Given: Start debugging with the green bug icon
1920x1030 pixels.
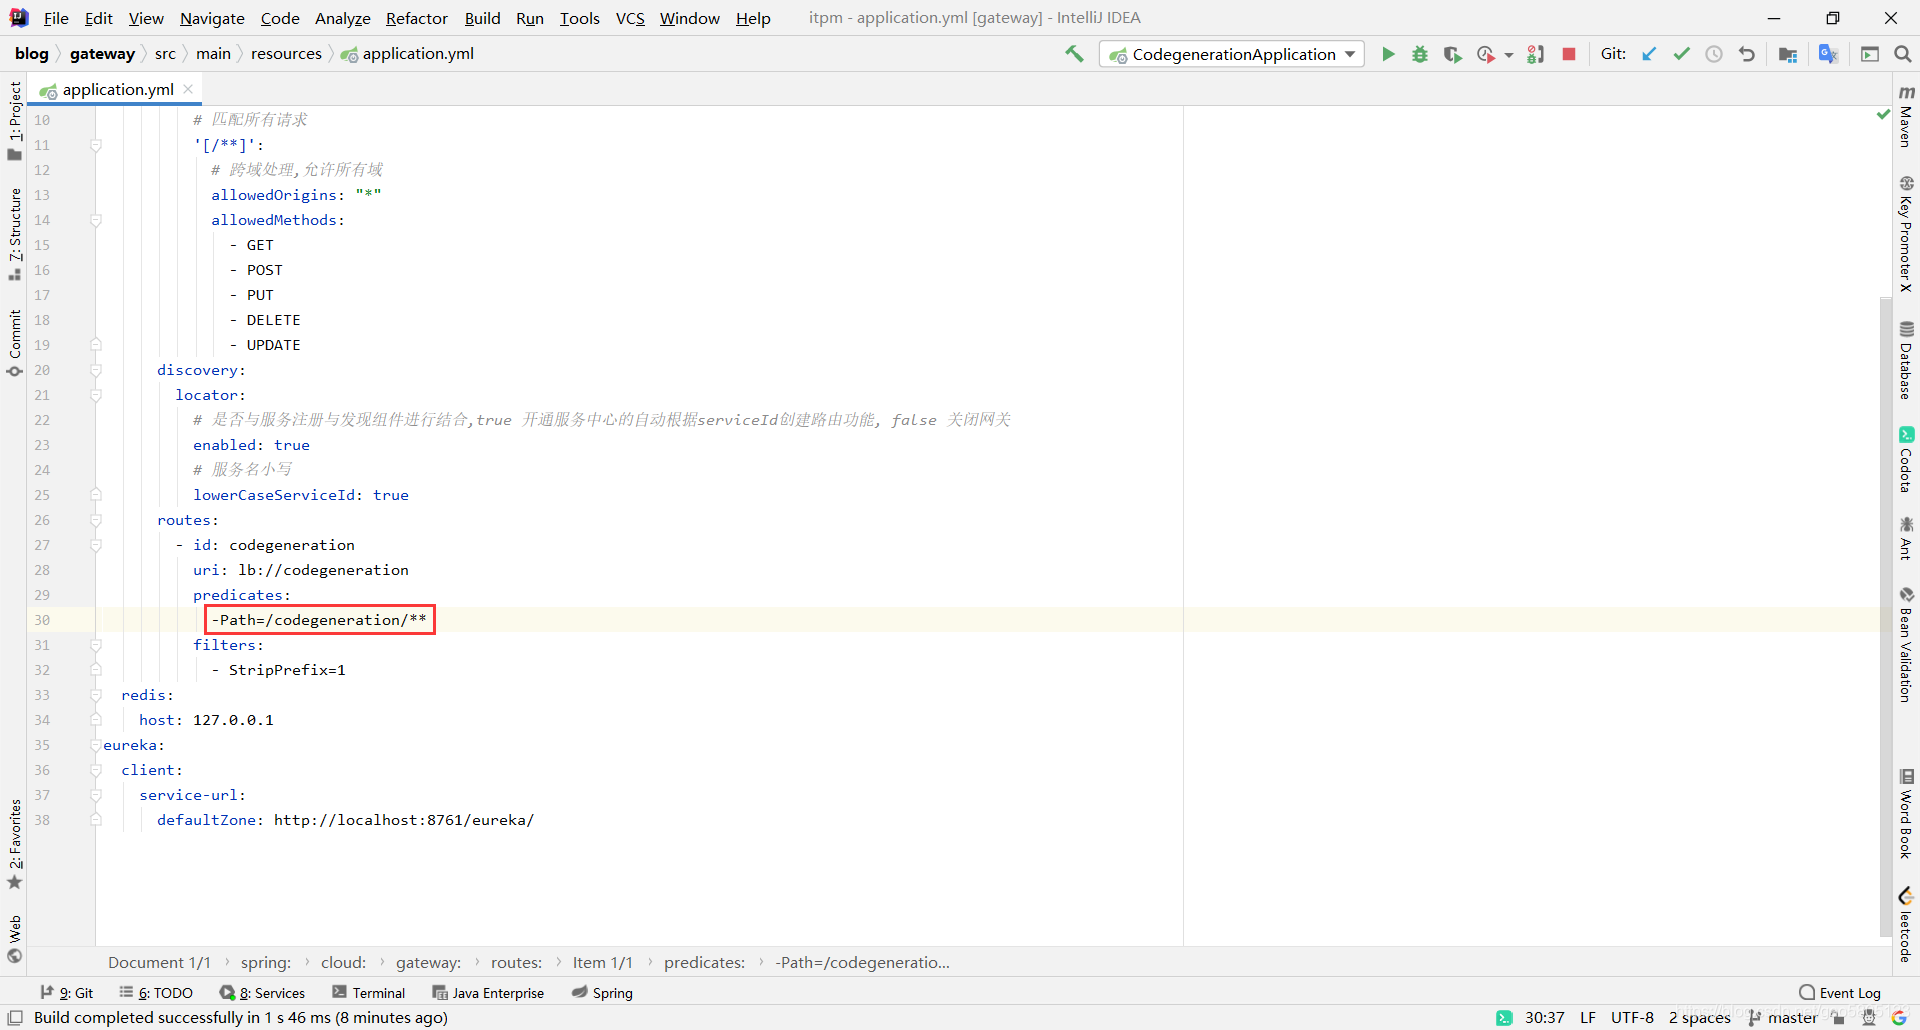Looking at the screenshot, I should click(1420, 54).
